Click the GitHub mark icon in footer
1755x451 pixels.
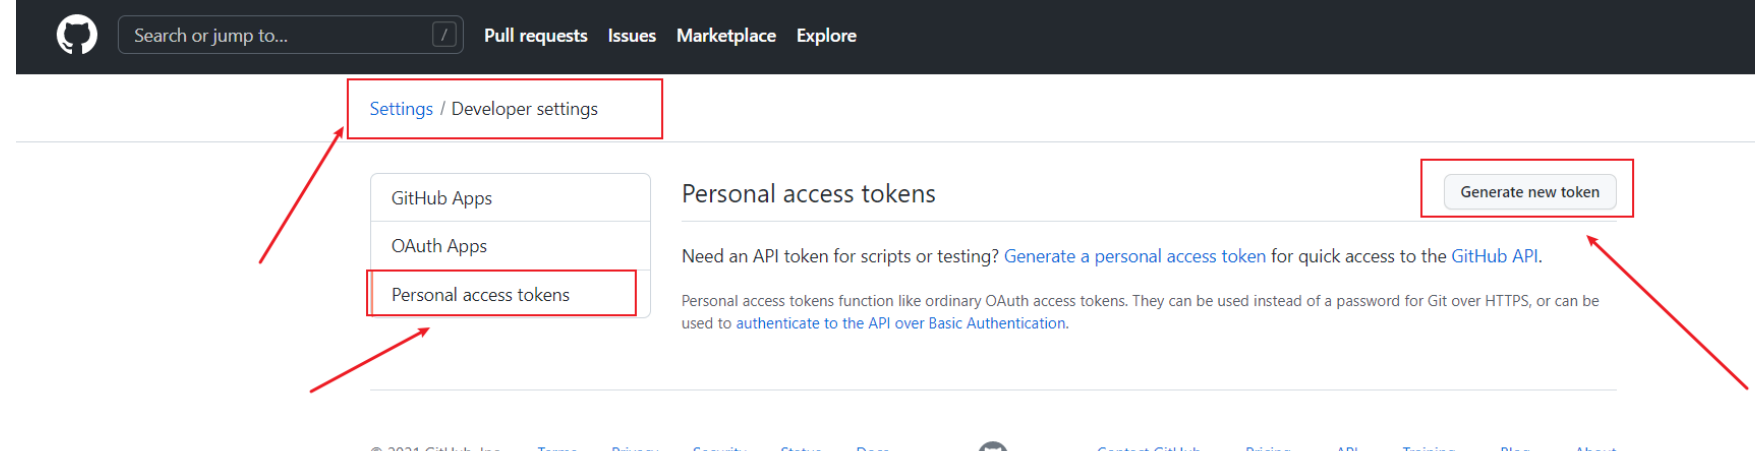click(x=992, y=447)
